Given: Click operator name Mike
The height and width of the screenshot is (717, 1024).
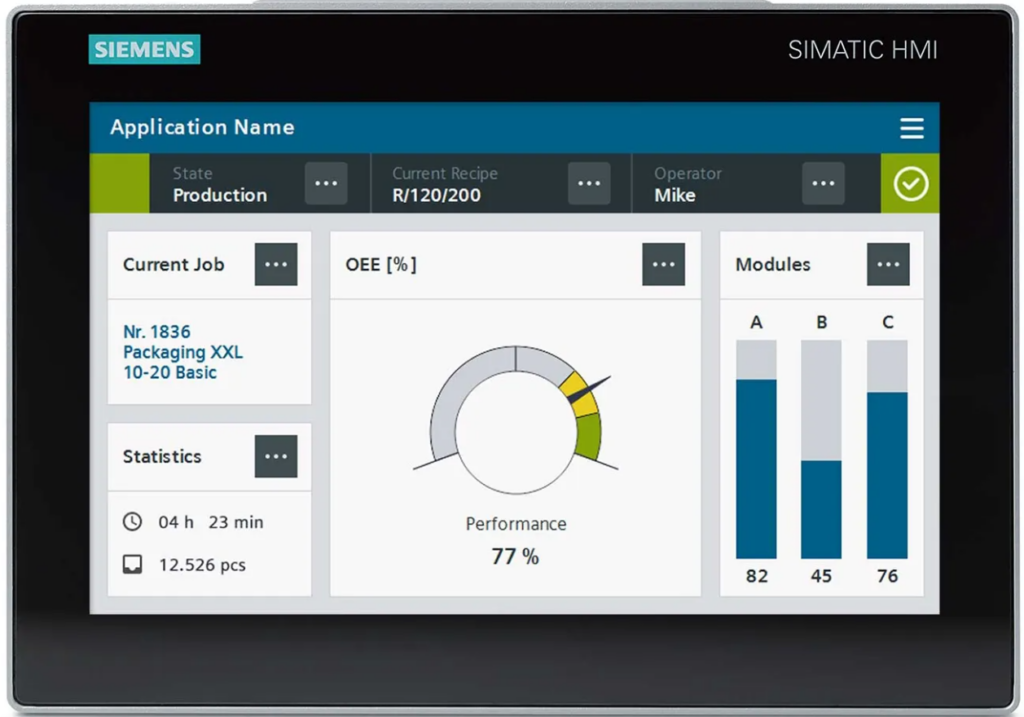Looking at the screenshot, I should coord(677,195).
